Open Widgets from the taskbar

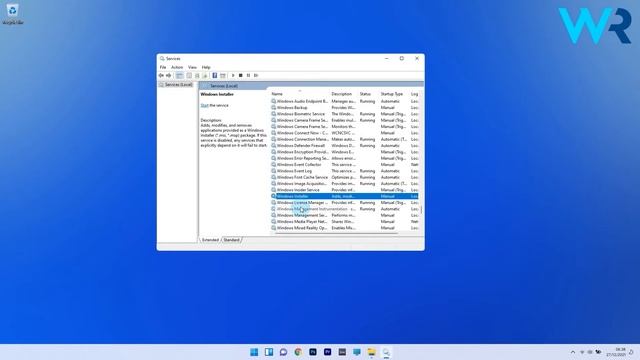pyautogui.click(x=269, y=352)
